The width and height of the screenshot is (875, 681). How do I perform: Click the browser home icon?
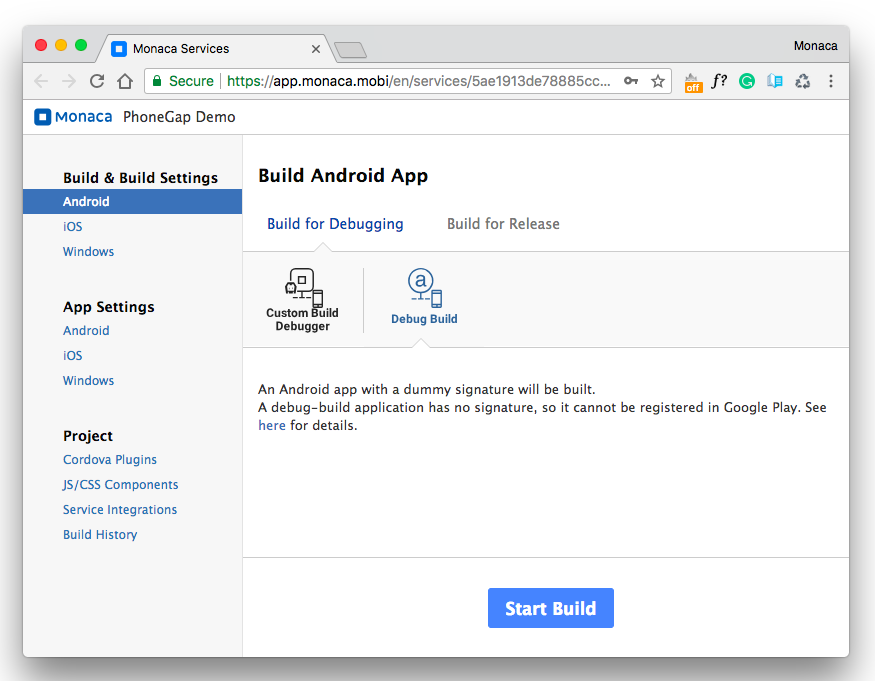point(125,81)
